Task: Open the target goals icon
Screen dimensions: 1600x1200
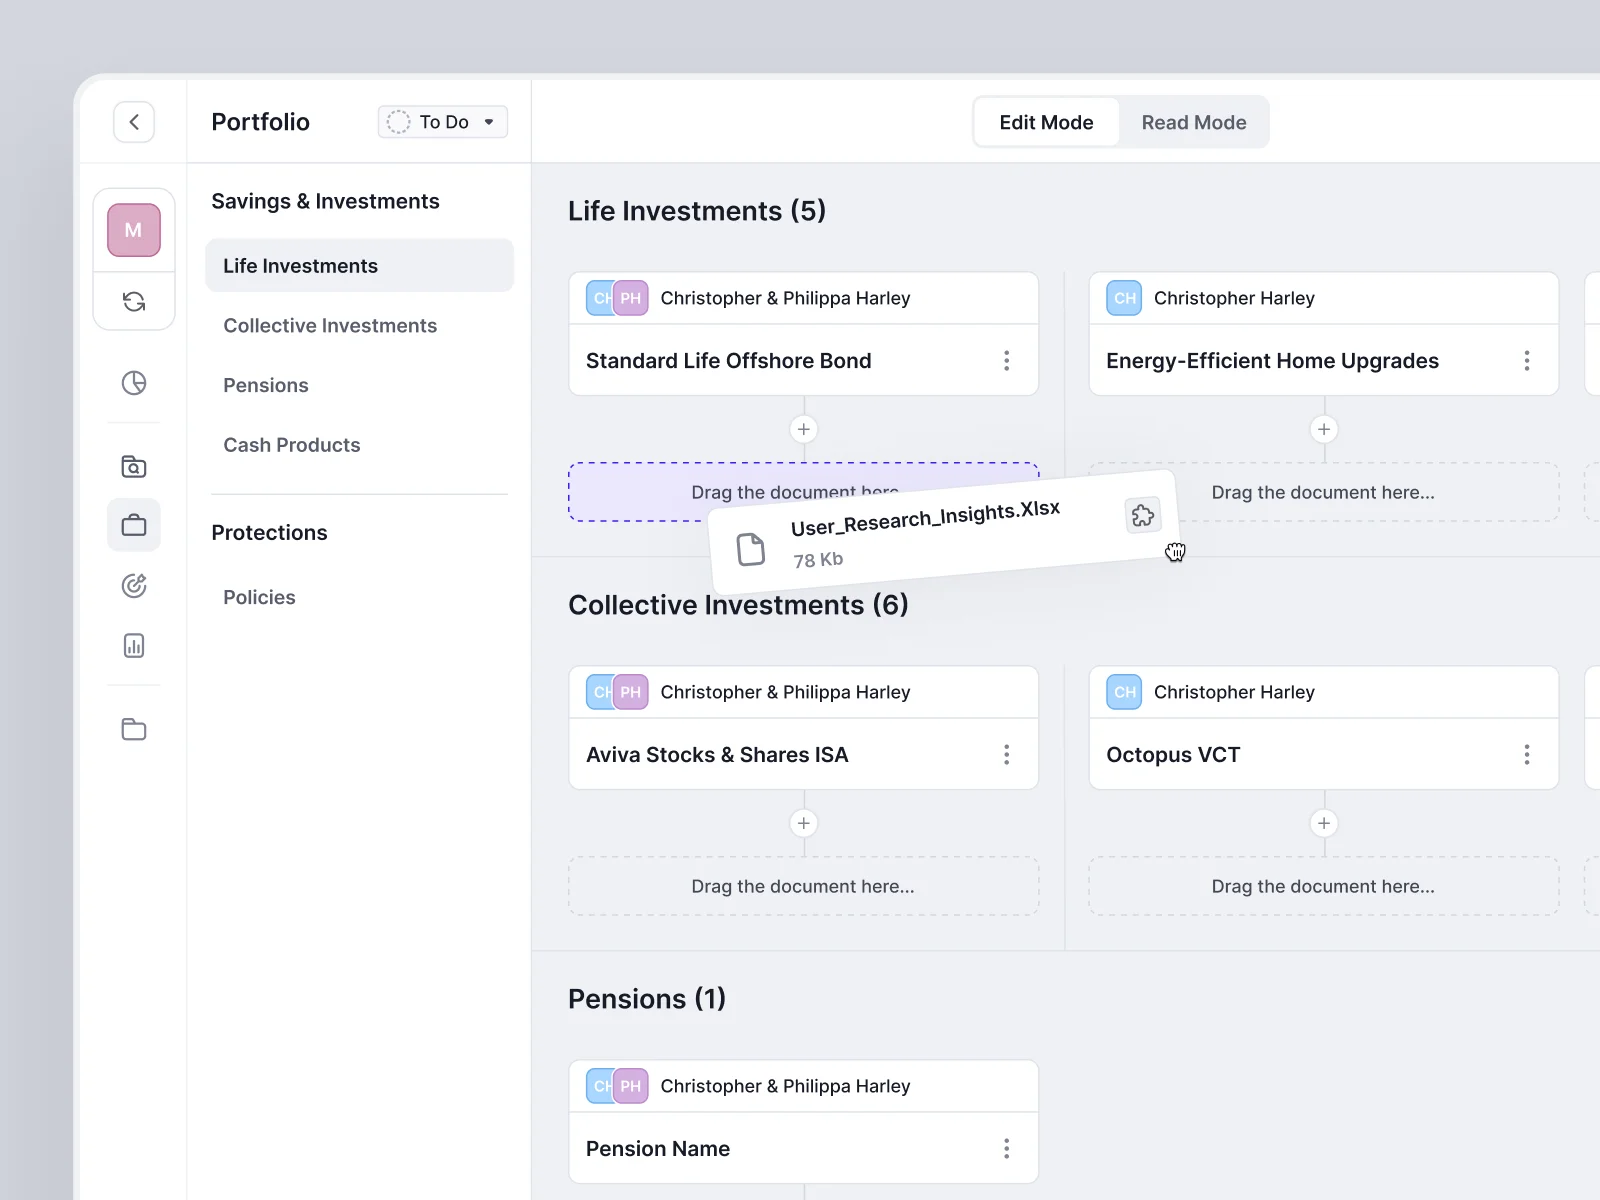Action: 134,586
